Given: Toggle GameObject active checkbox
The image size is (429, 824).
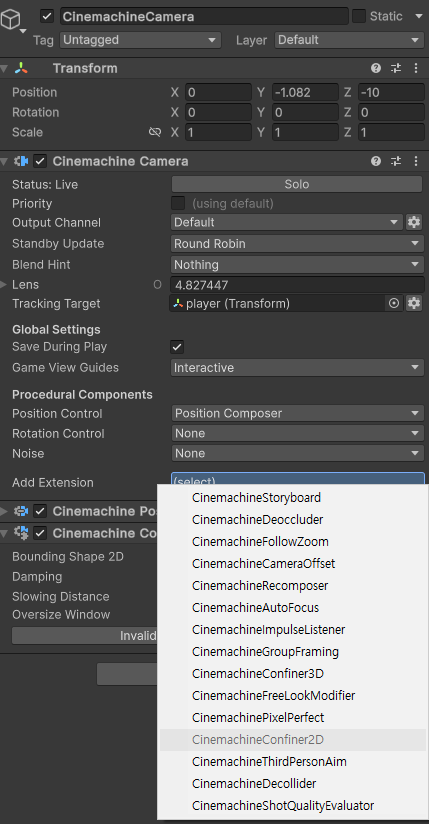Looking at the screenshot, I should (47, 16).
